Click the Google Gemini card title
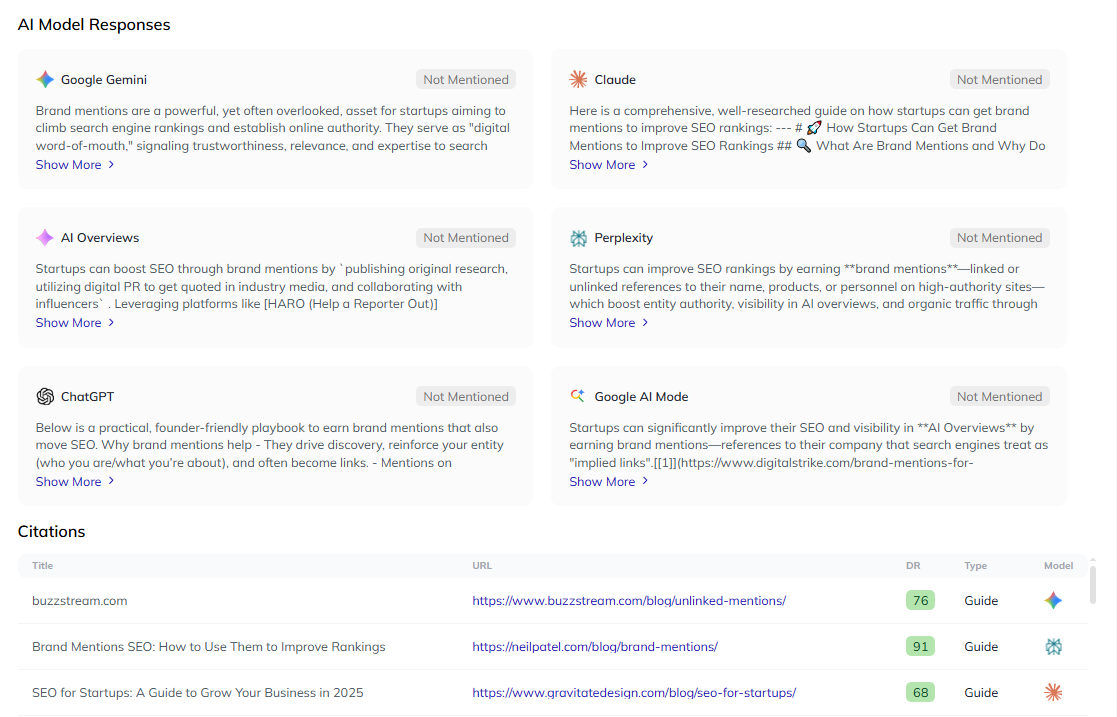This screenshot has width=1117, height=717. coord(104,80)
